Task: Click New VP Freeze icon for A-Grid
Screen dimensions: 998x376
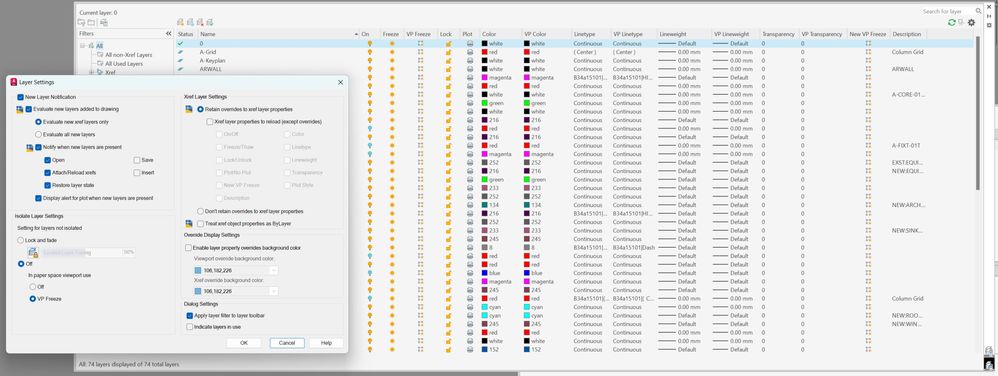Action: pyautogui.click(x=868, y=52)
